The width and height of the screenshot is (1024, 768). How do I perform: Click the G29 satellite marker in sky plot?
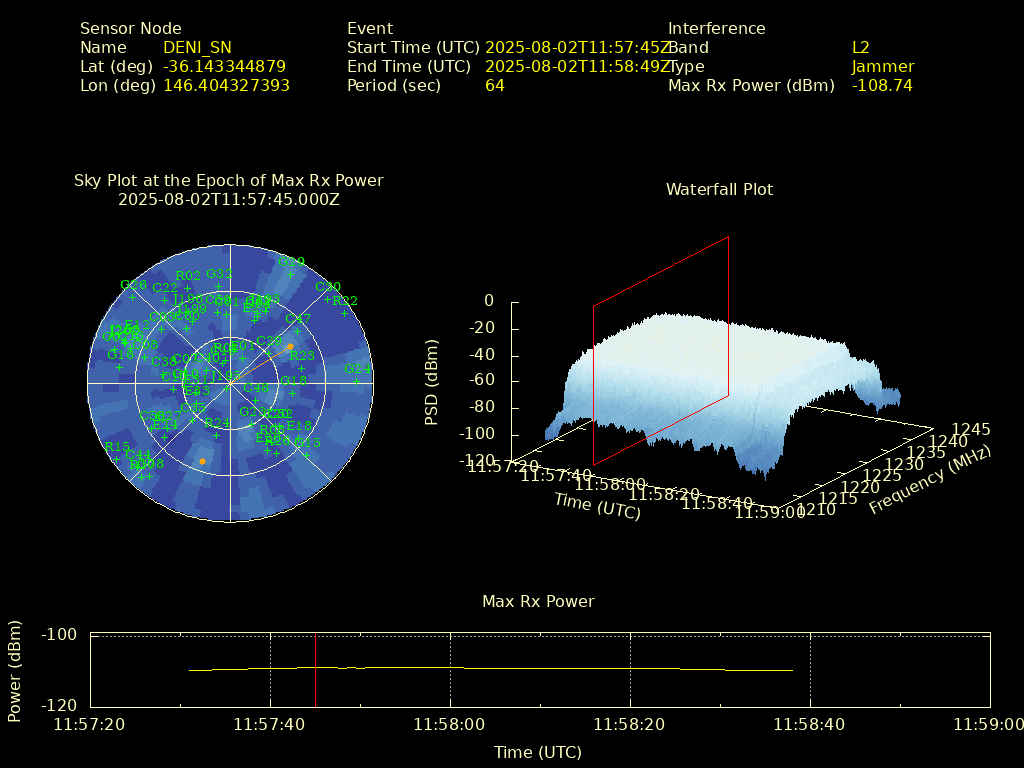[x=291, y=262]
